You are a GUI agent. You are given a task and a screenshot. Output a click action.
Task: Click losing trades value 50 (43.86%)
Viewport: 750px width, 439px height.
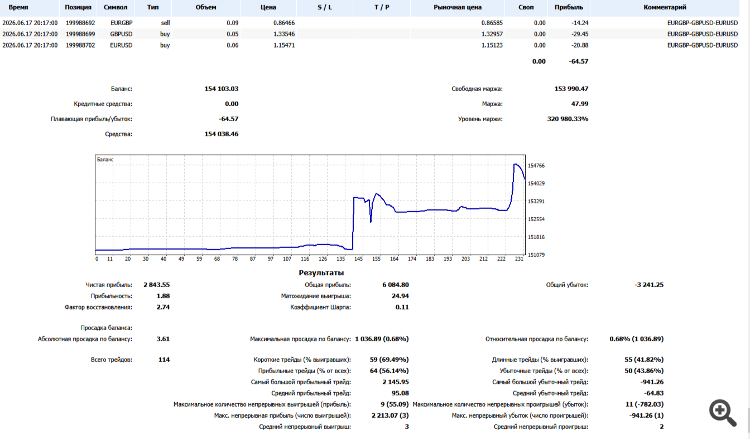[644, 371]
